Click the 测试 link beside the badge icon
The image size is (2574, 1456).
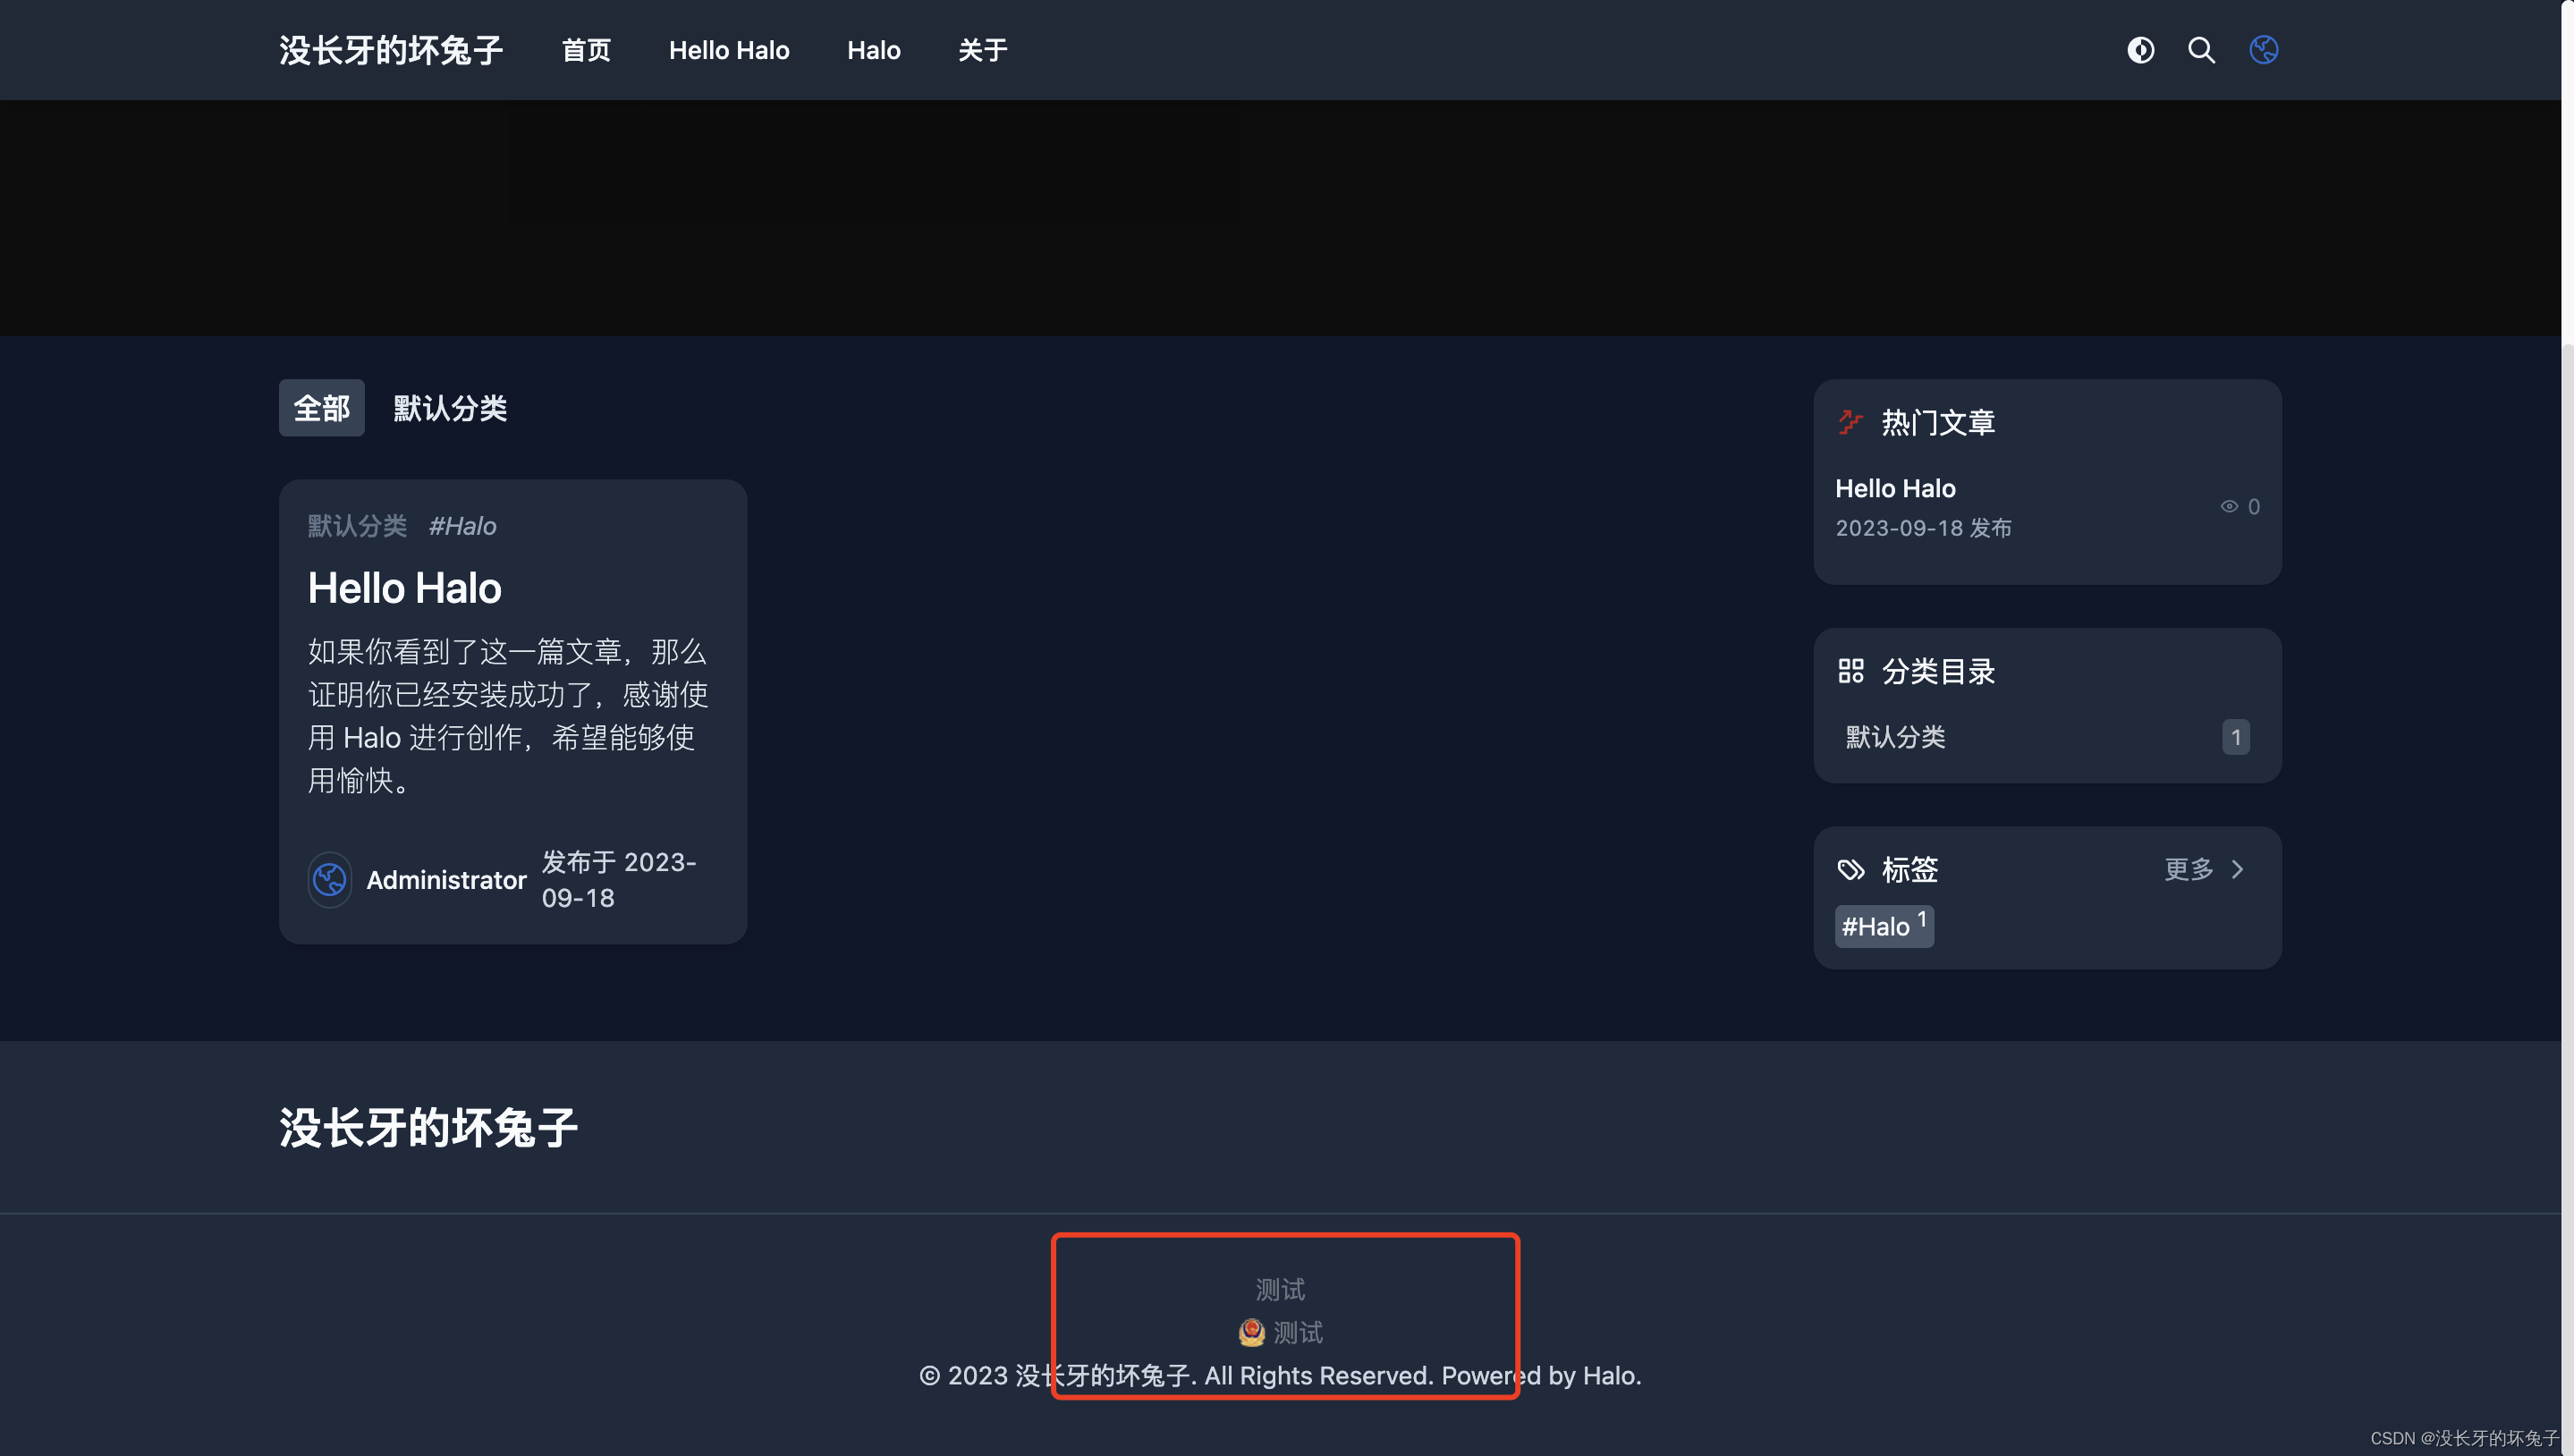(1298, 1333)
